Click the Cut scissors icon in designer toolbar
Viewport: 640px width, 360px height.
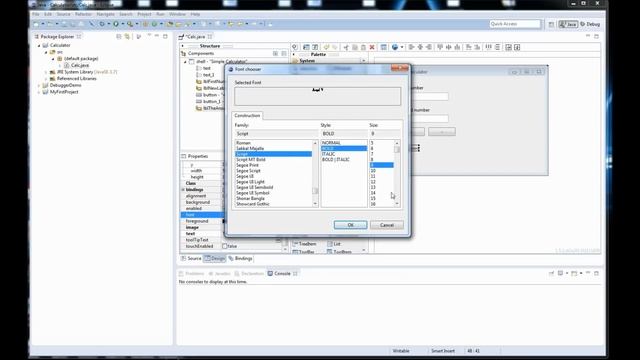(x=346, y=47)
